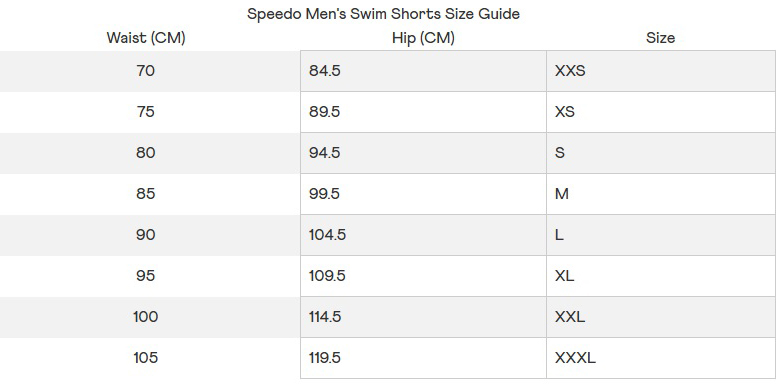Select the hip value 84.5 cell
776x390 pixels.
pos(423,71)
